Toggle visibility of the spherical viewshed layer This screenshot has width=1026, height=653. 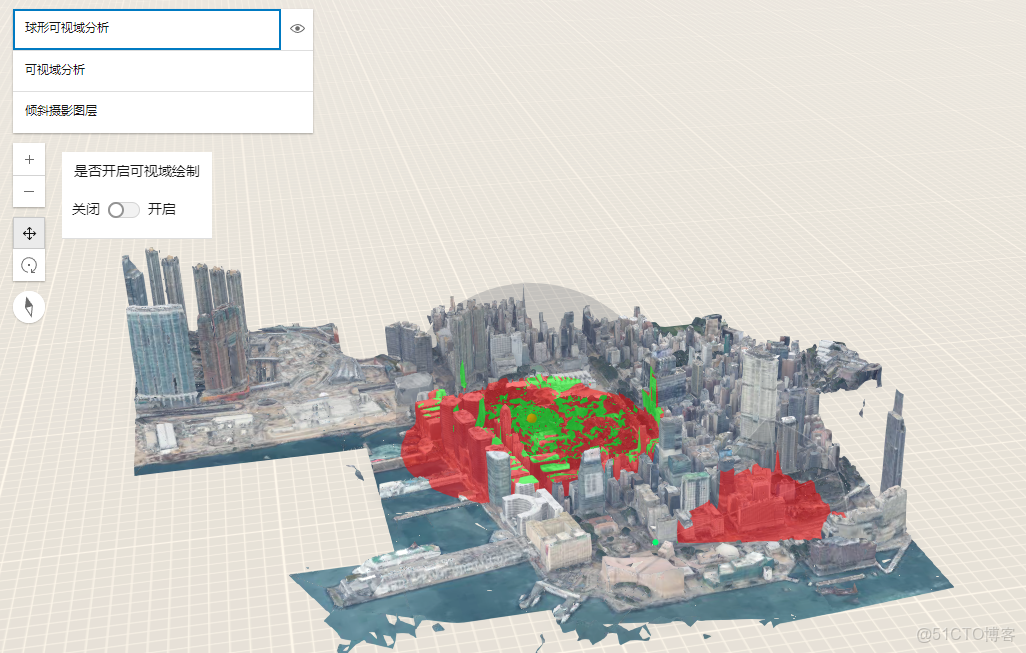click(297, 29)
